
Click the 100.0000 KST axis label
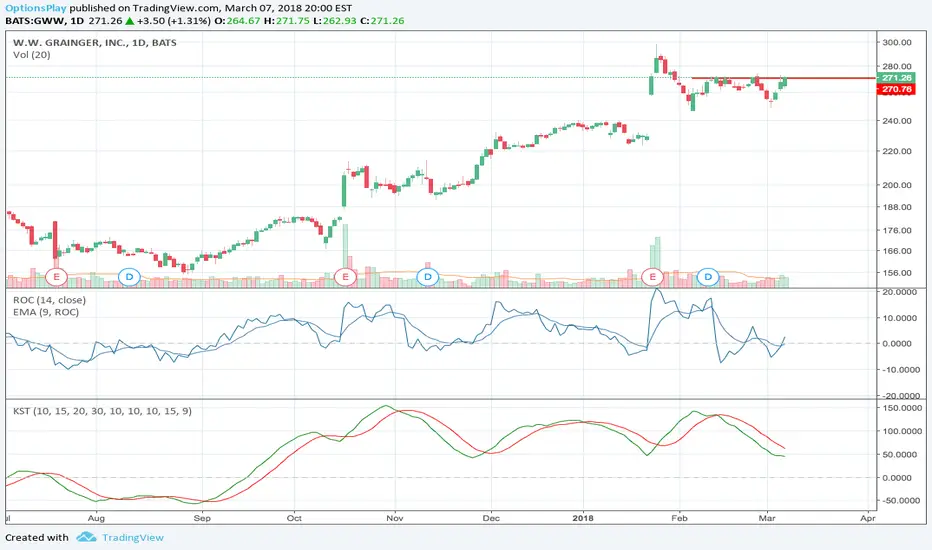pyautogui.click(x=901, y=431)
